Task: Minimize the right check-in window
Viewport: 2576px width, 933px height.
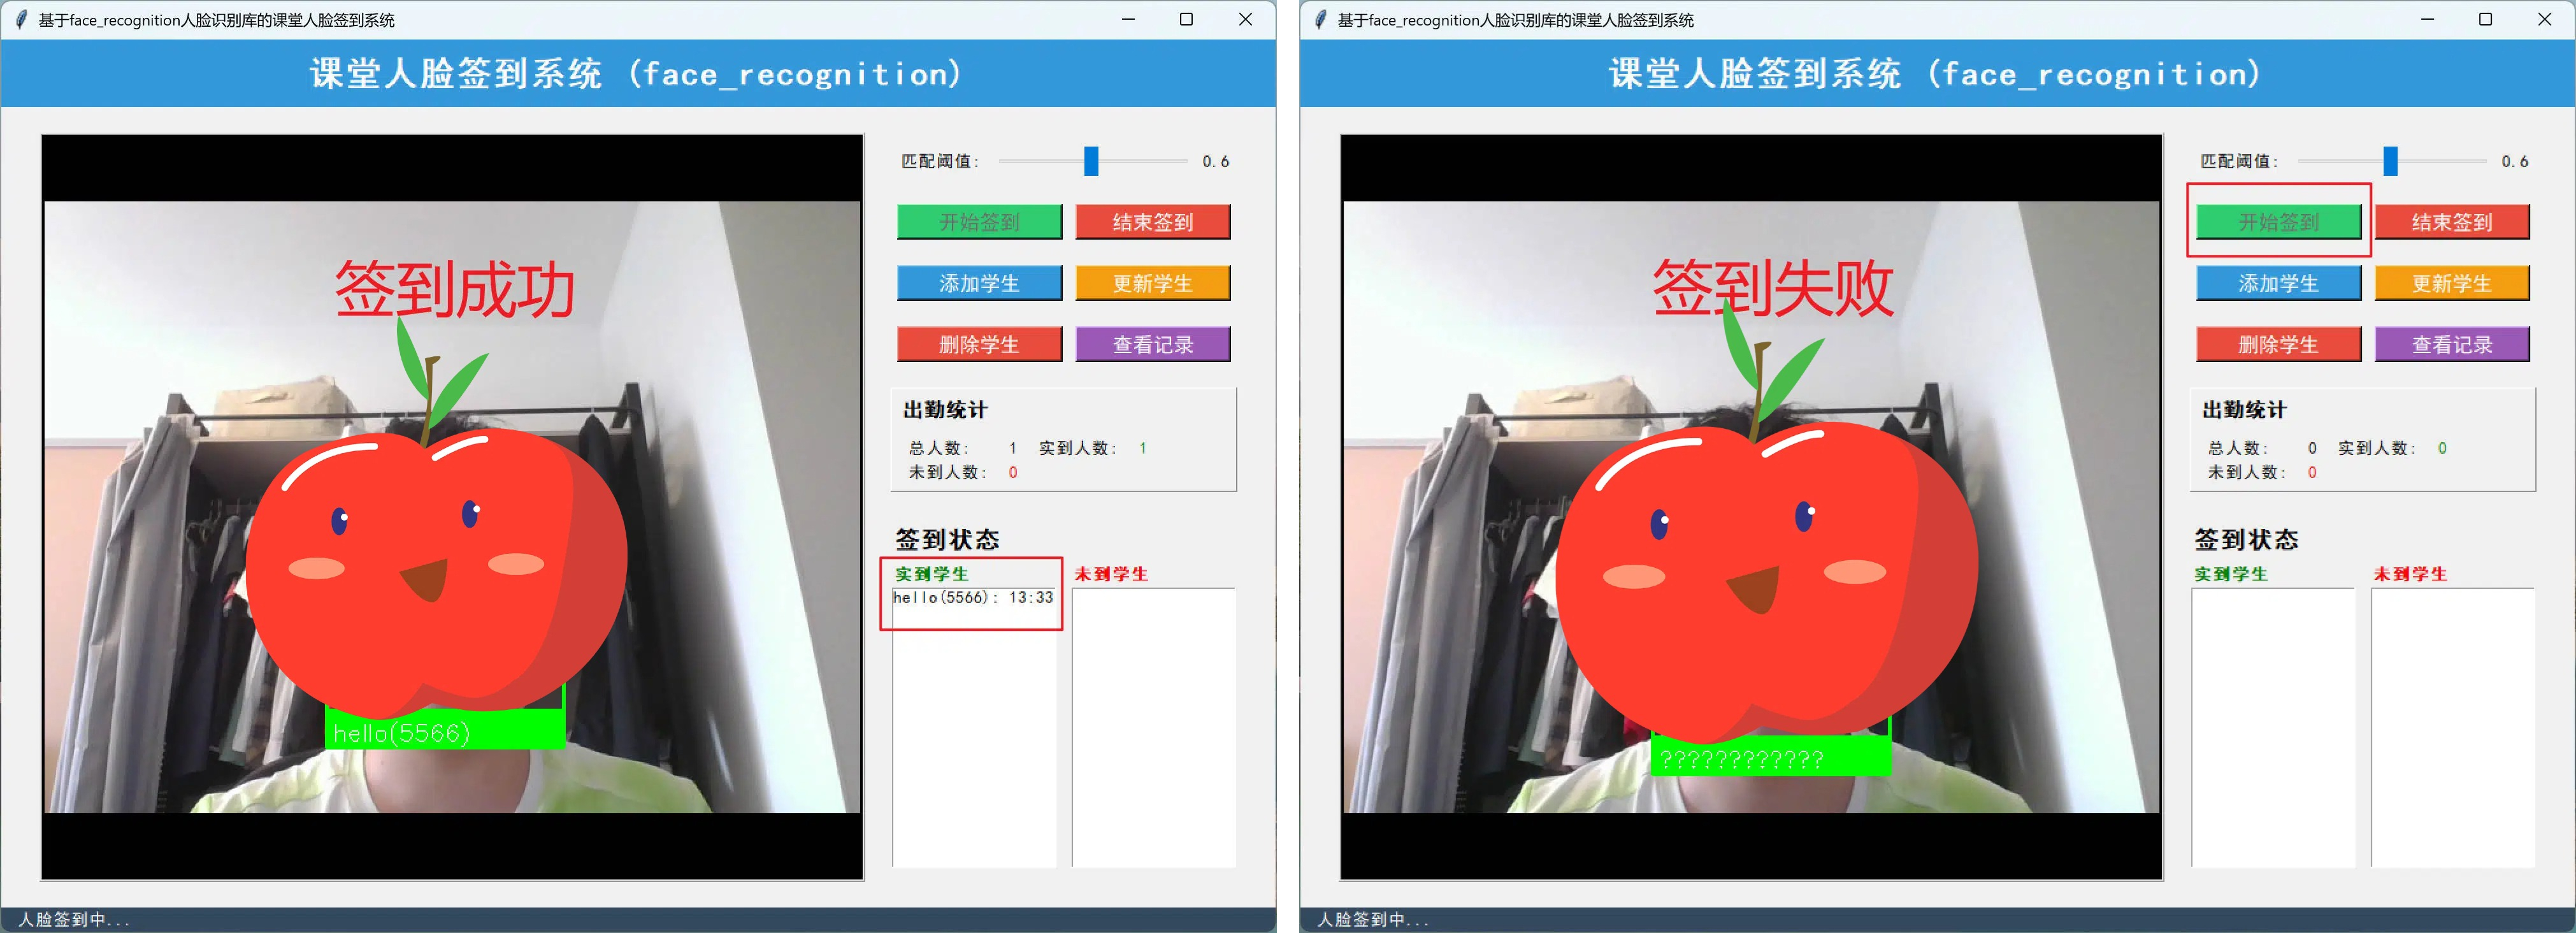Action: click(2427, 19)
